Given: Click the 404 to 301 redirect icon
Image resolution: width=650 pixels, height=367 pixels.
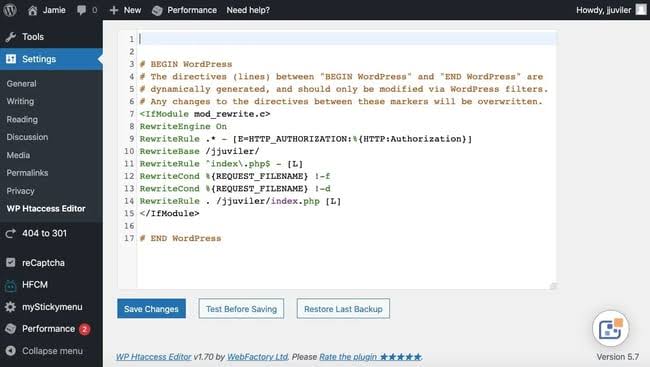Looking at the screenshot, I should [x=11, y=233].
